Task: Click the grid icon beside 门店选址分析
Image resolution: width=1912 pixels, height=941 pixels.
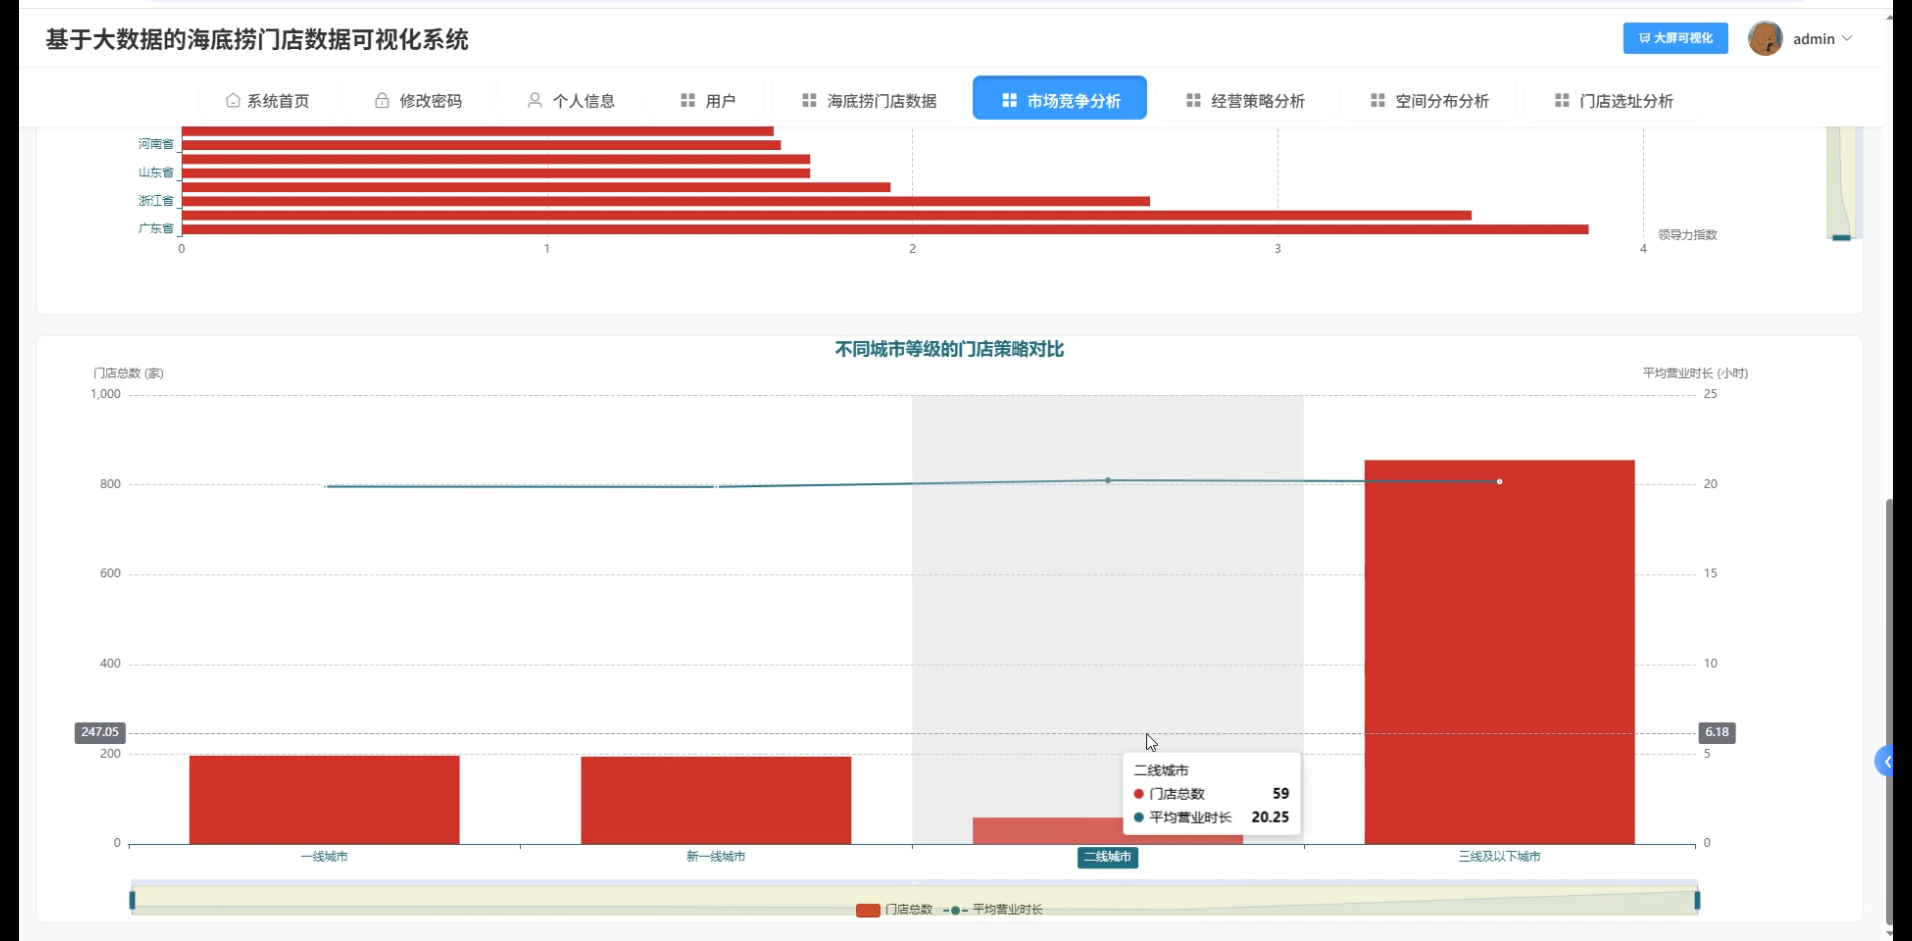Action: point(1562,100)
